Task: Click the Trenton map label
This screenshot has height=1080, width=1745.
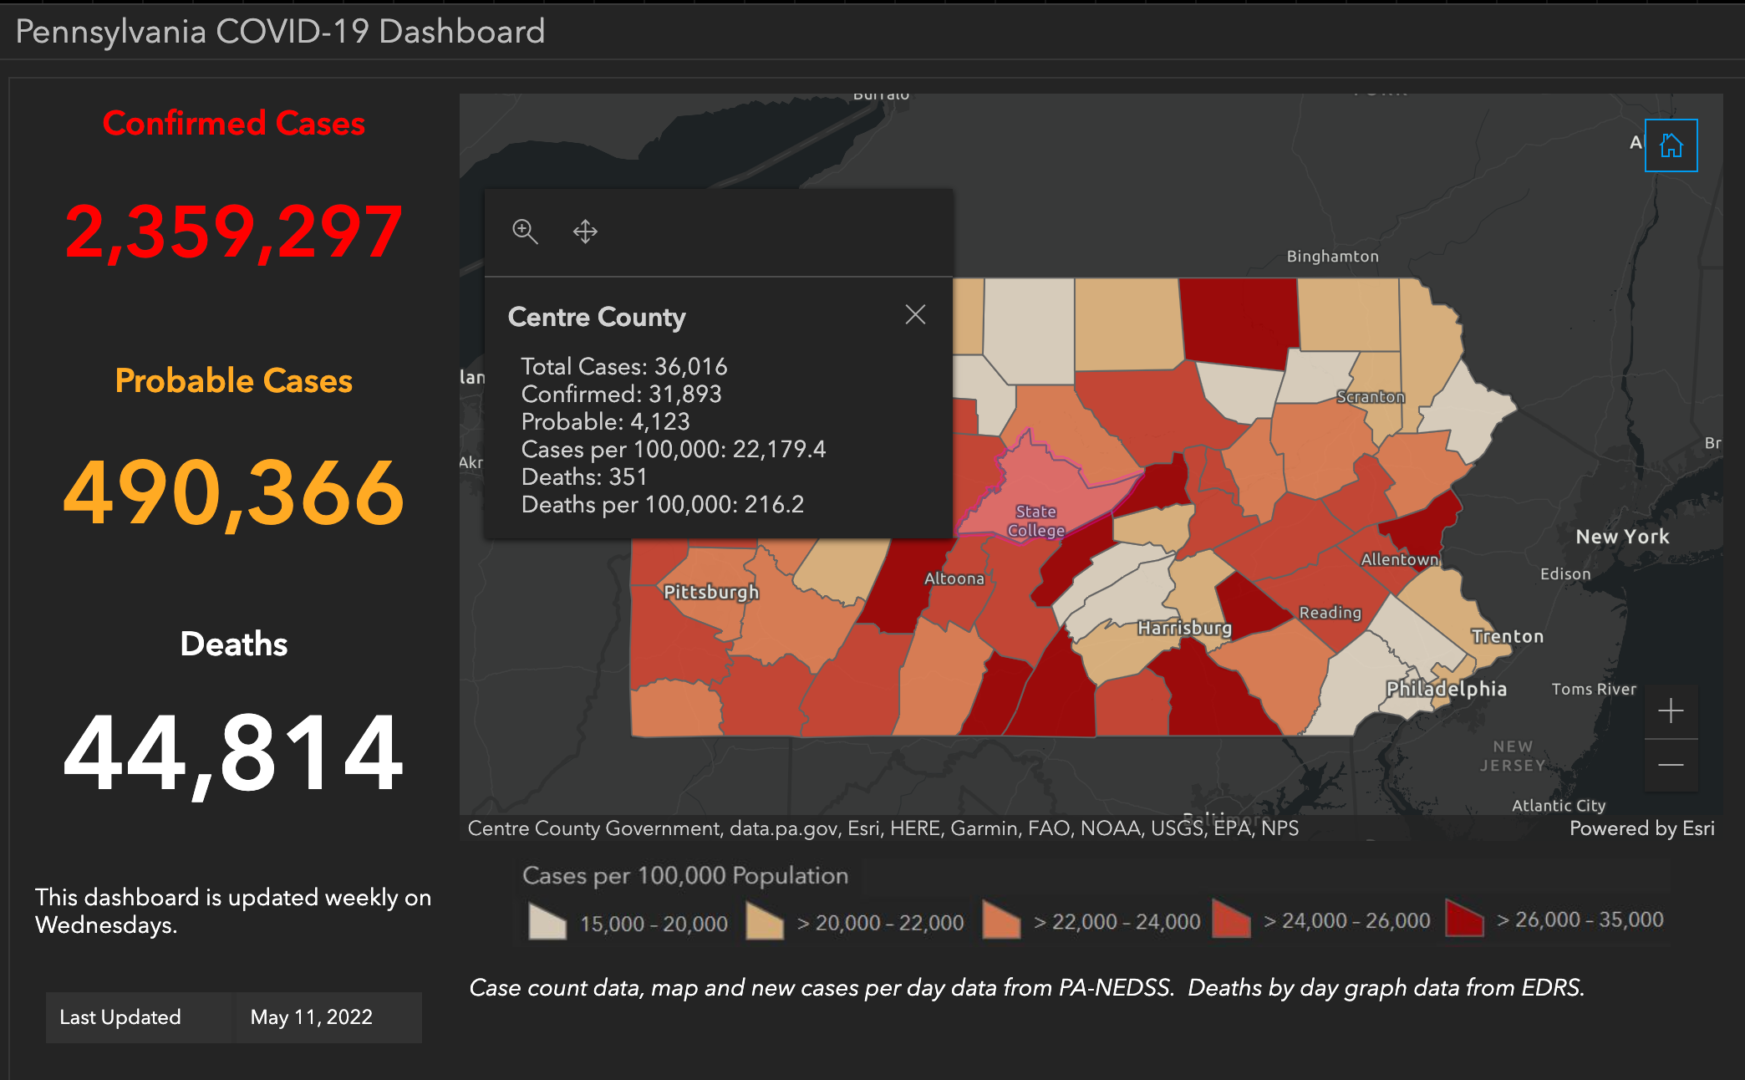Action: (1507, 636)
